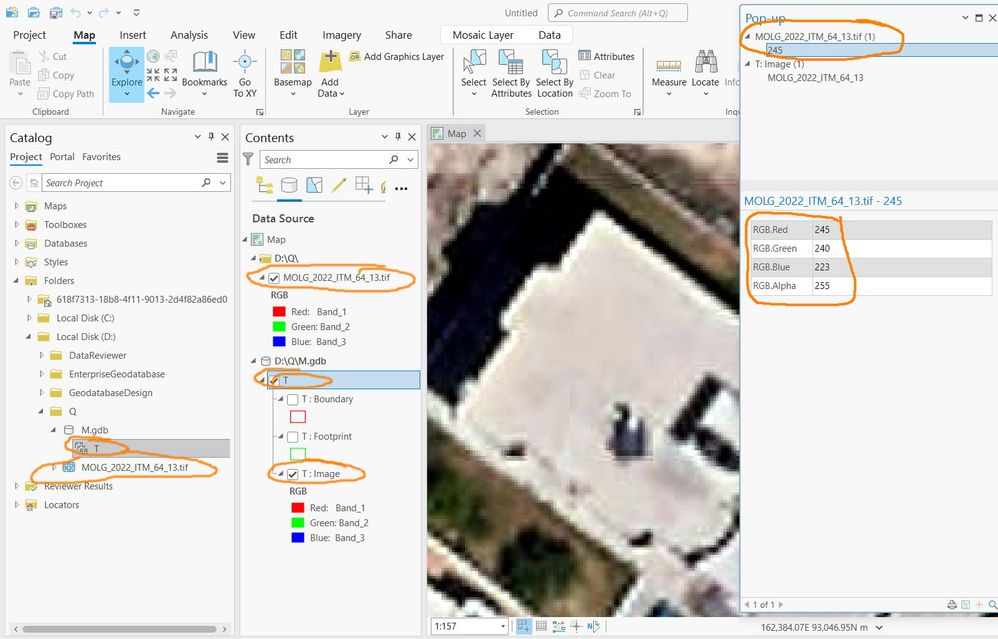This screenshot has height=639, width=998.
Task: Open the Basemap gallery
Action: (x=293, y=73)
